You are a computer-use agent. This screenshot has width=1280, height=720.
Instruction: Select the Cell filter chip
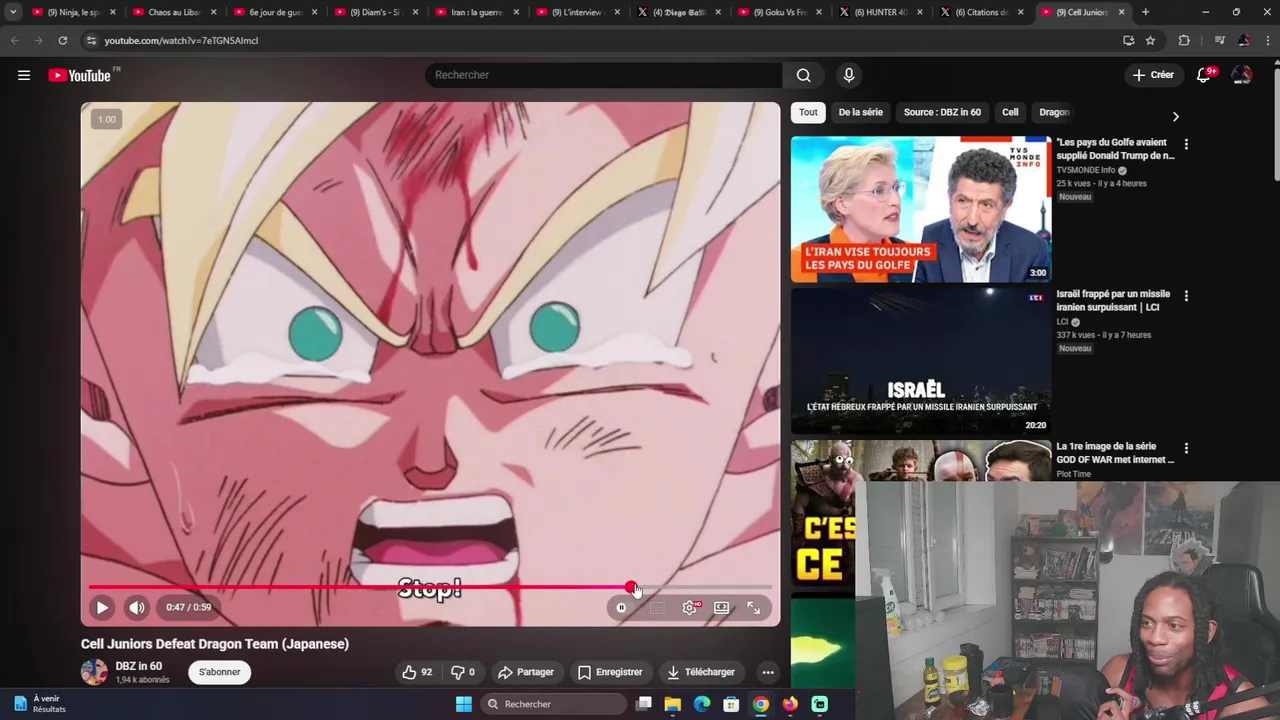1010,112
